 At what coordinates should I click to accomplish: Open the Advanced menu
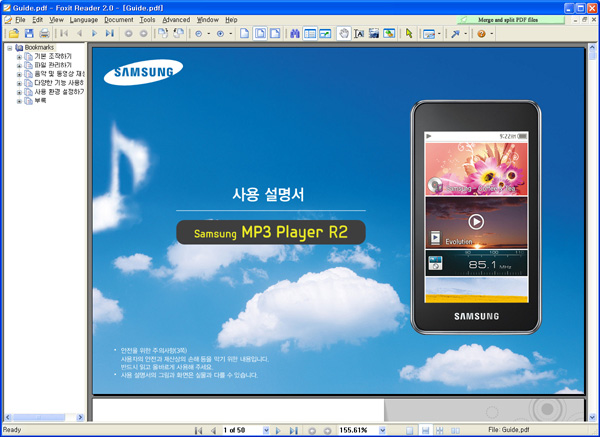click(176, 20)
